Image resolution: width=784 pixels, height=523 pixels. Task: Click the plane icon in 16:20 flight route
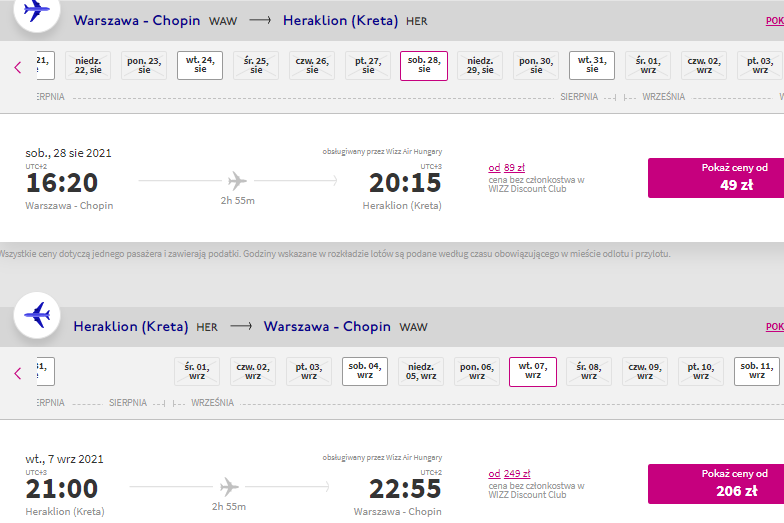[238, 181]
